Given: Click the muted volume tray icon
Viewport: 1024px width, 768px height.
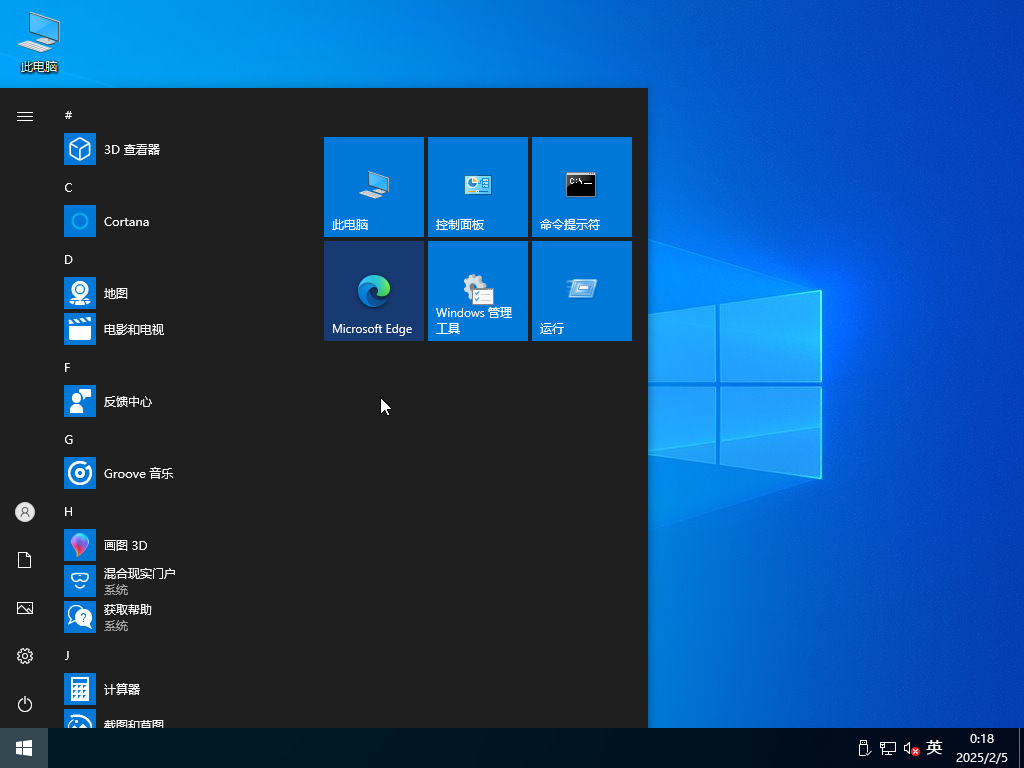Looking at the screenshot, I should point(911,748).
